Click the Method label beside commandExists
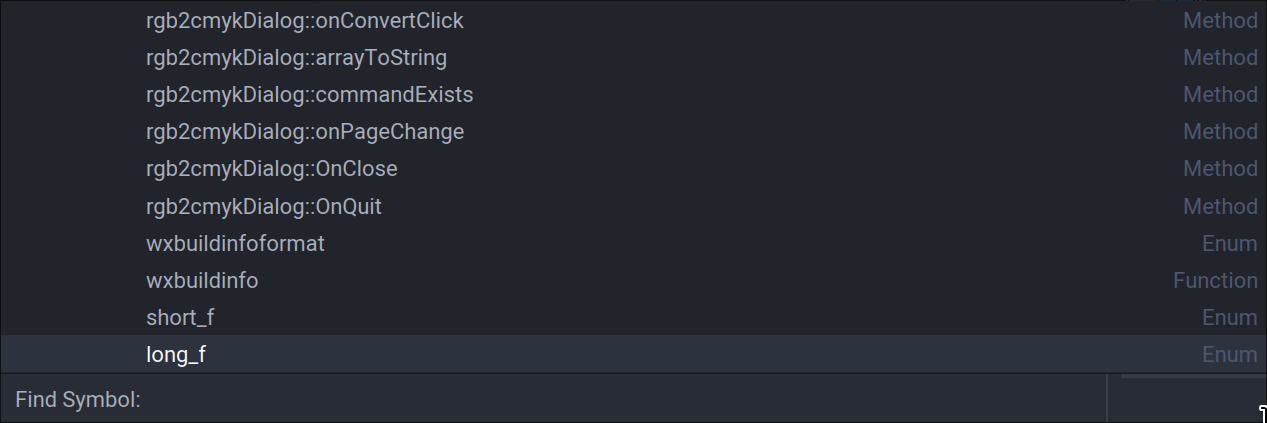 tap(1220, 94)
